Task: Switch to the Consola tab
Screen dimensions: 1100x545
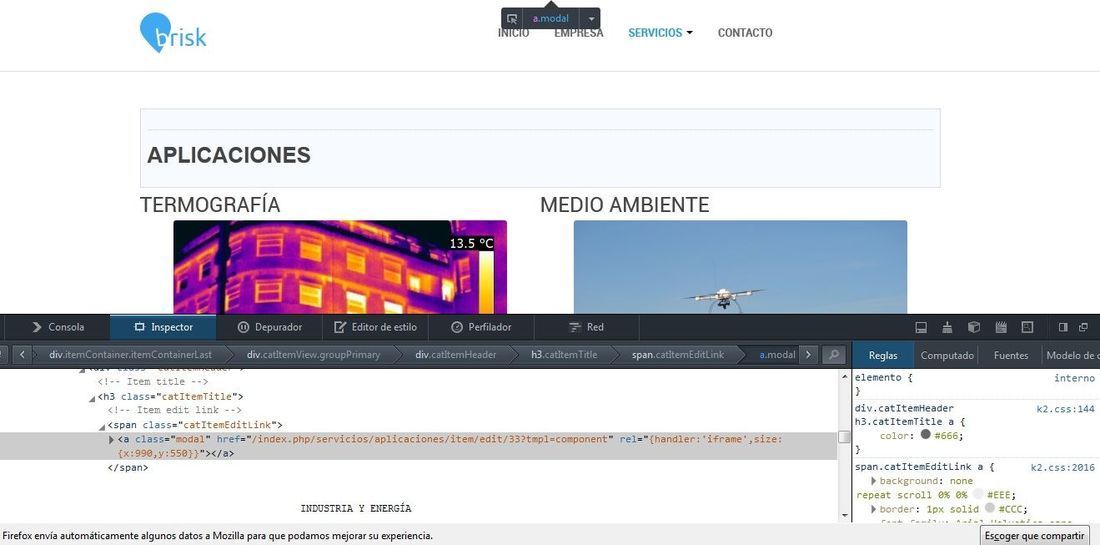Action: (58, 327)
